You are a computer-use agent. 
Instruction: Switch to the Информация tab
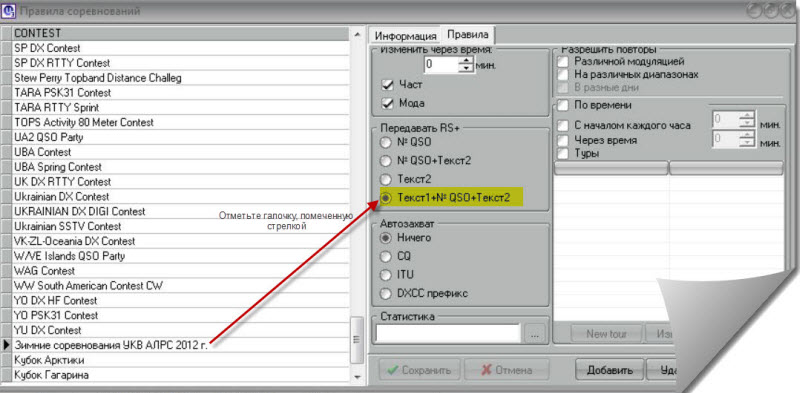pyautogui.click(x=405, y=36)
